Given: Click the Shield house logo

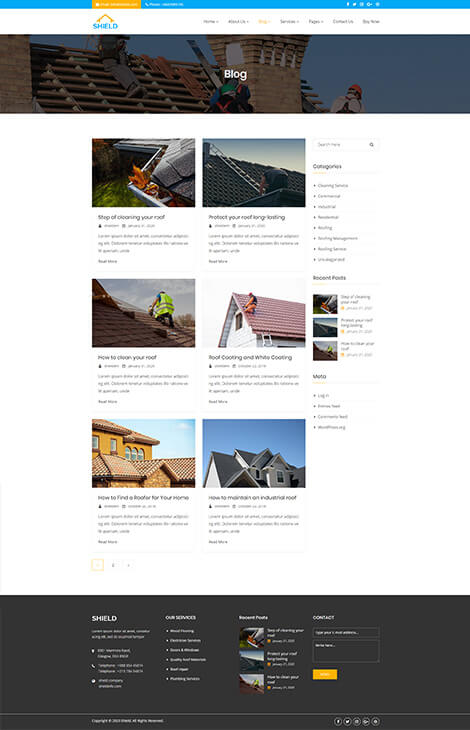Looking at the screenshot, I should pyautogui.click(x=105, y=22).
